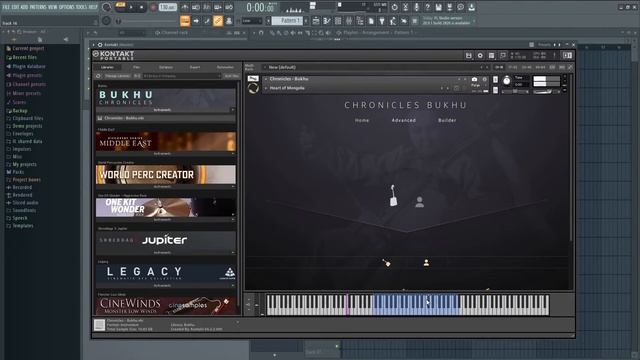Open the ADD menu
The image size is (640, 360).
pyautogui.click(x=23, y=7)
